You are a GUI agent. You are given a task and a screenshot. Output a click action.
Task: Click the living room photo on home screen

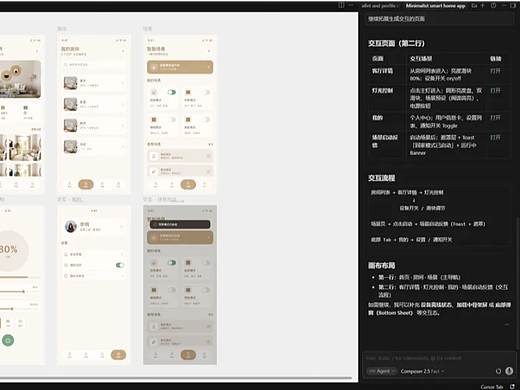click(x=20, y=79)
